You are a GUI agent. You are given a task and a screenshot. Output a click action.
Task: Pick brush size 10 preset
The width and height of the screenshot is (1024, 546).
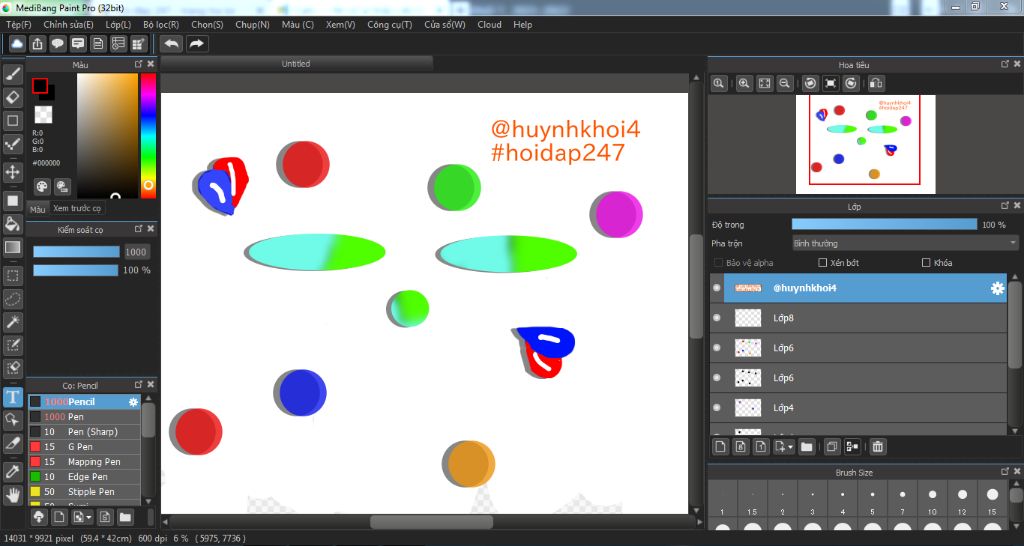click(x=932, y=500)
